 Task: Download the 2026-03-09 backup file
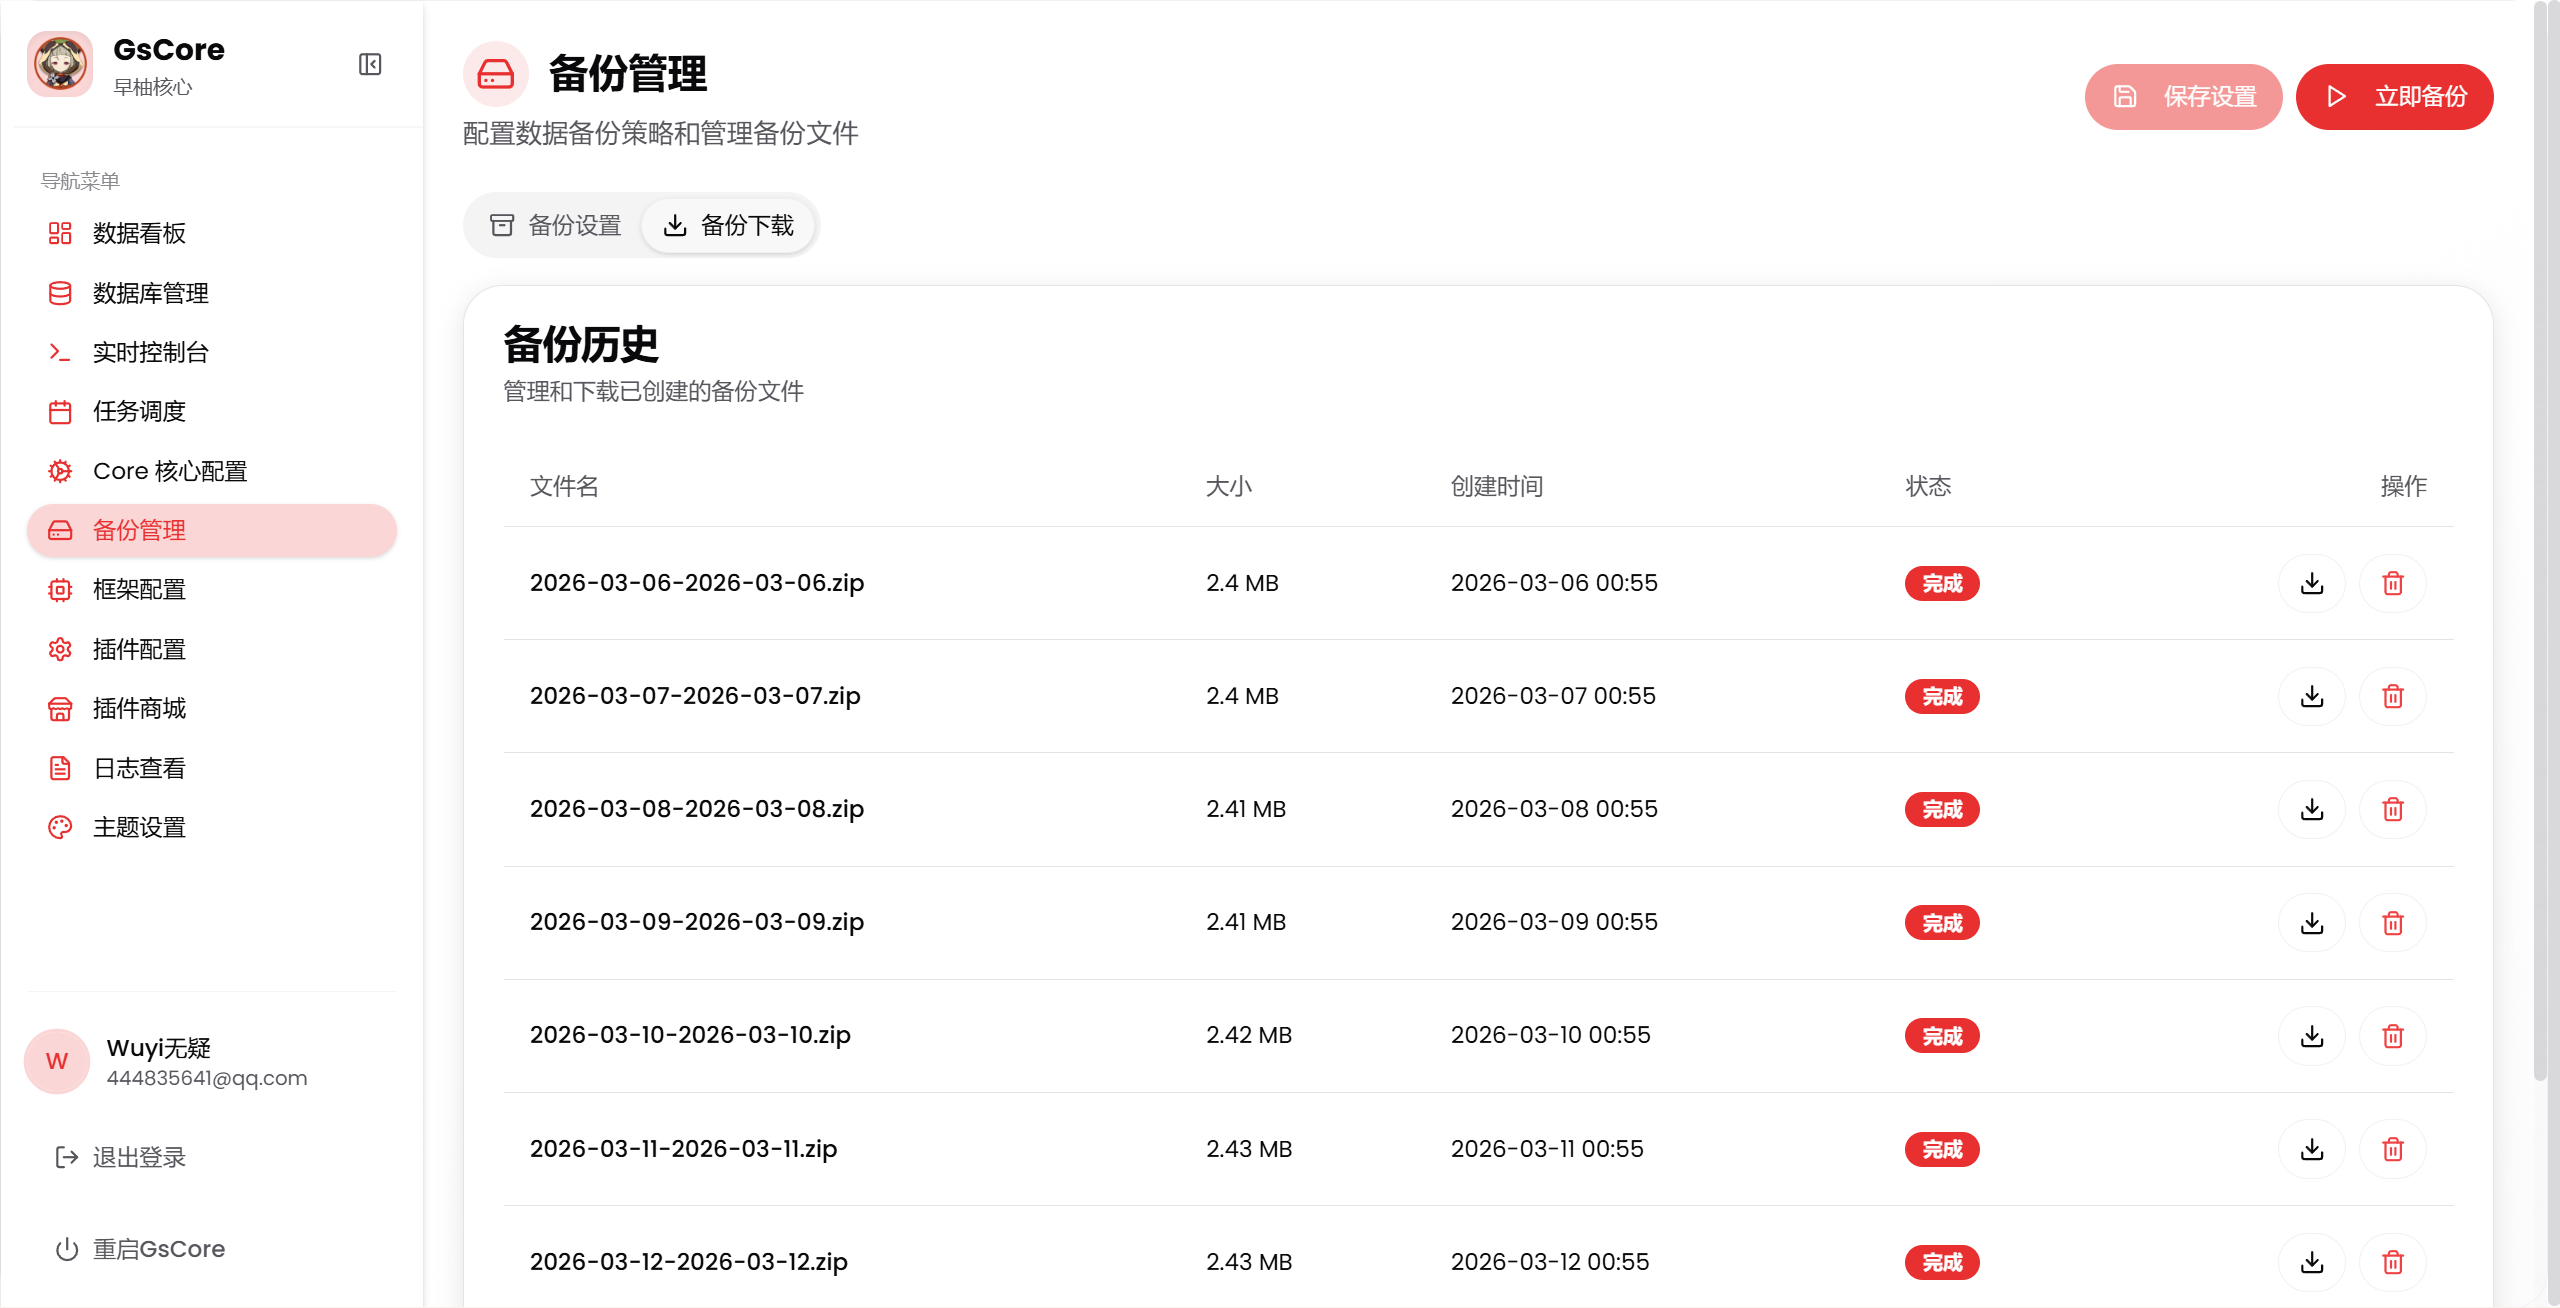tap(2311, 923)
